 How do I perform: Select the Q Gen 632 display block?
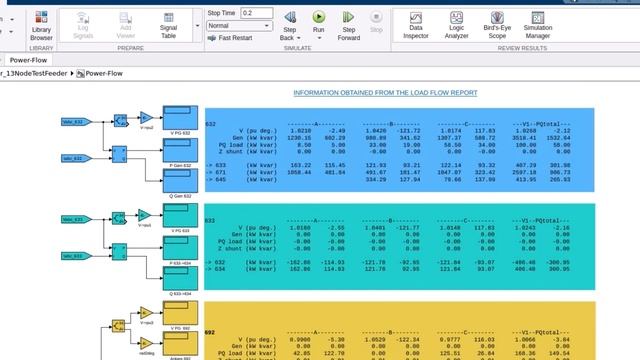click(x=180, y=181)
